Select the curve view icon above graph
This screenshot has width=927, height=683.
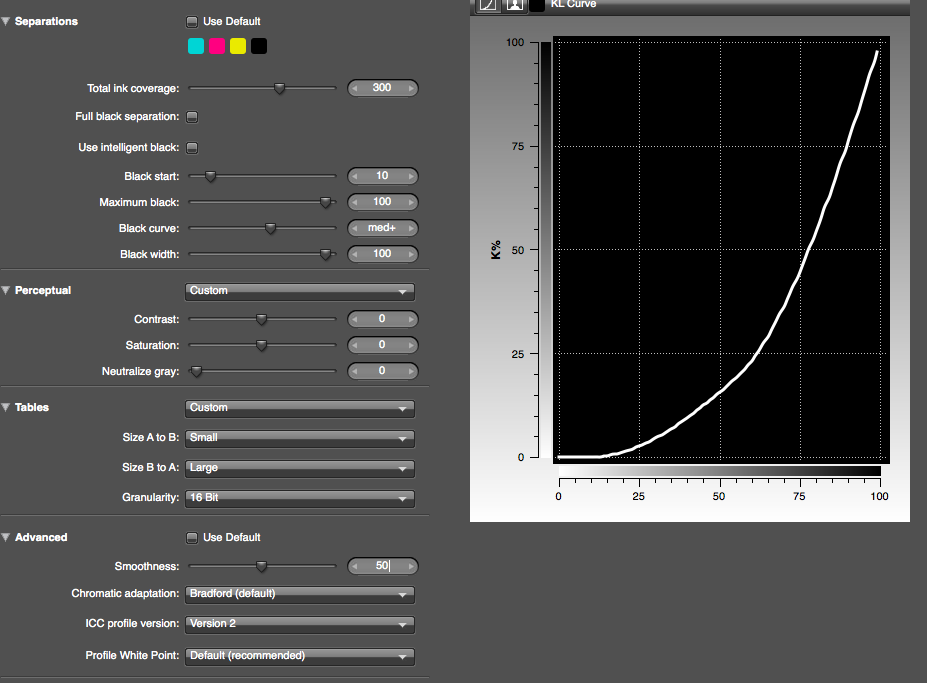(x=488, y=4)
